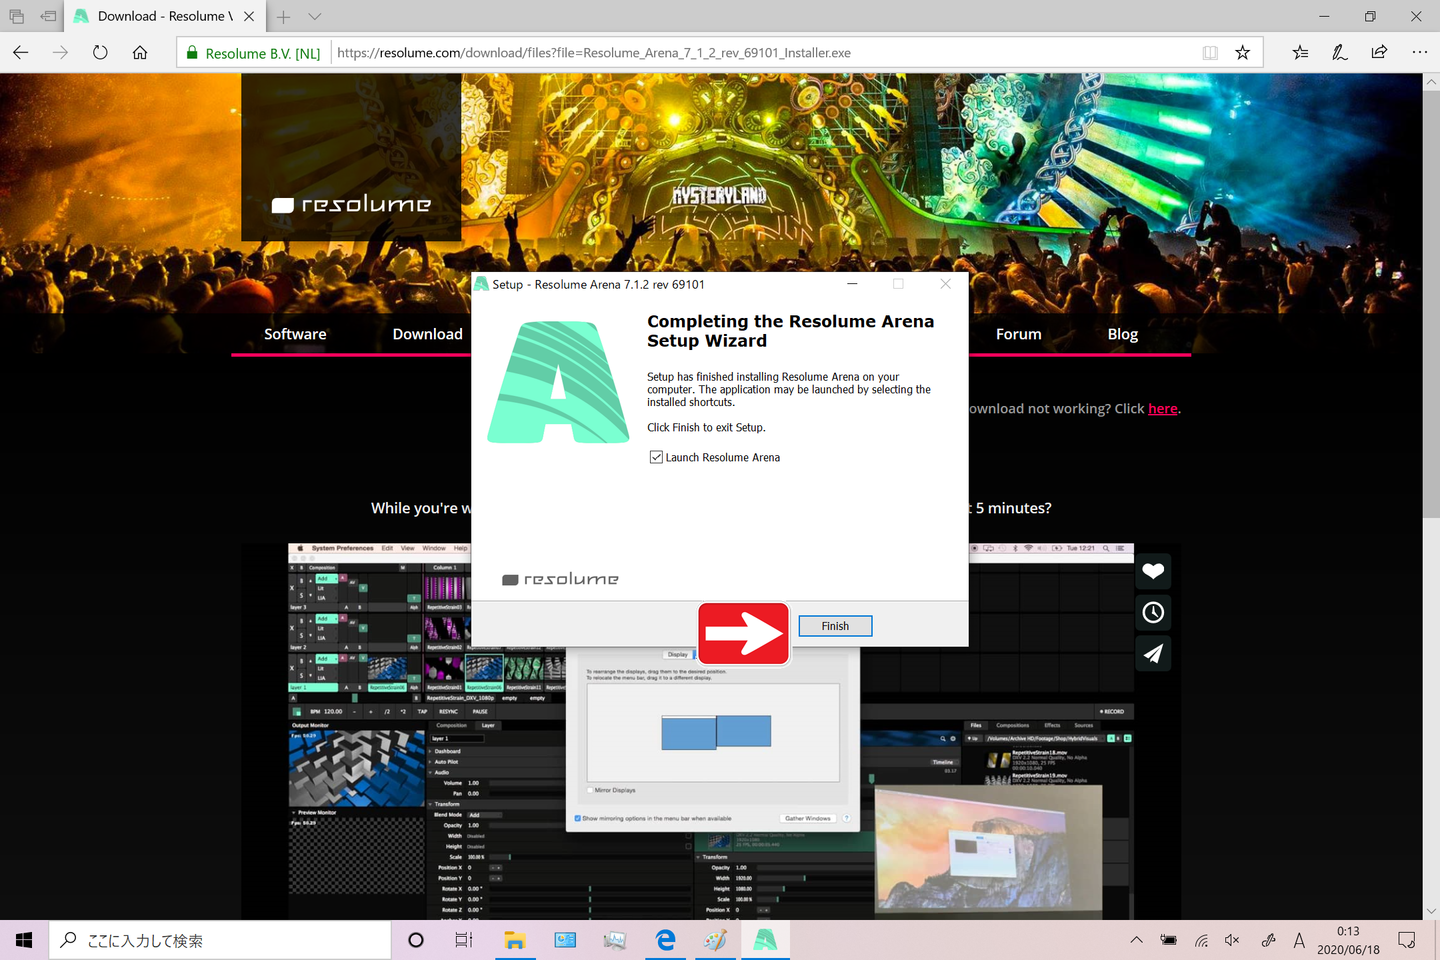Open Task View on taskbar
Screen dimensions: 1440x960
pos(464,940)
